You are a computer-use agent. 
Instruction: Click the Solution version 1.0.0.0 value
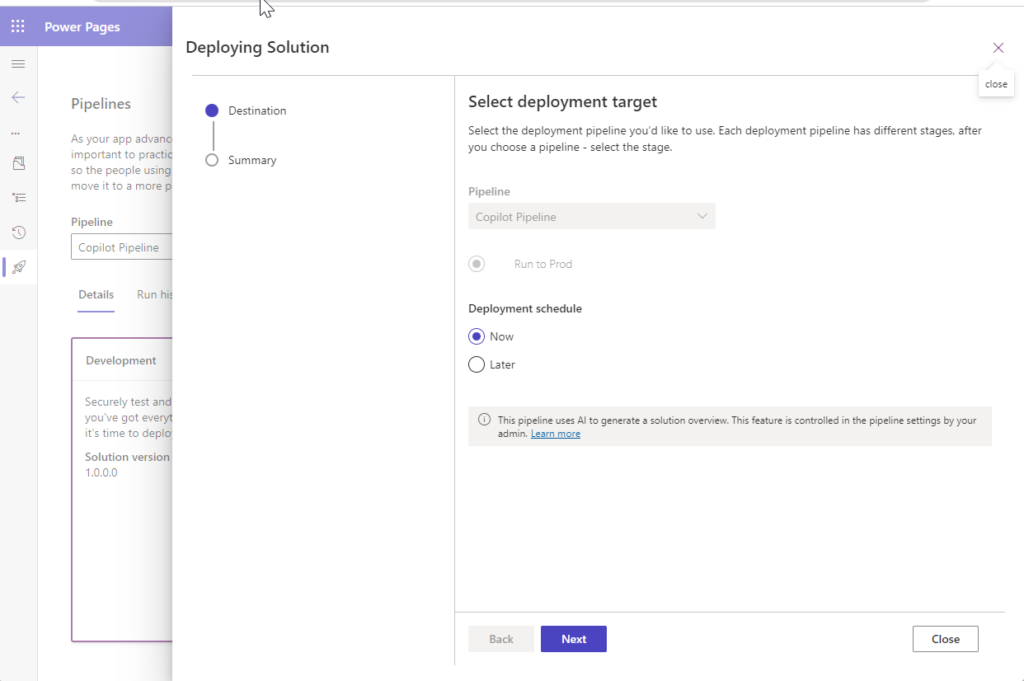pos(101,473)
